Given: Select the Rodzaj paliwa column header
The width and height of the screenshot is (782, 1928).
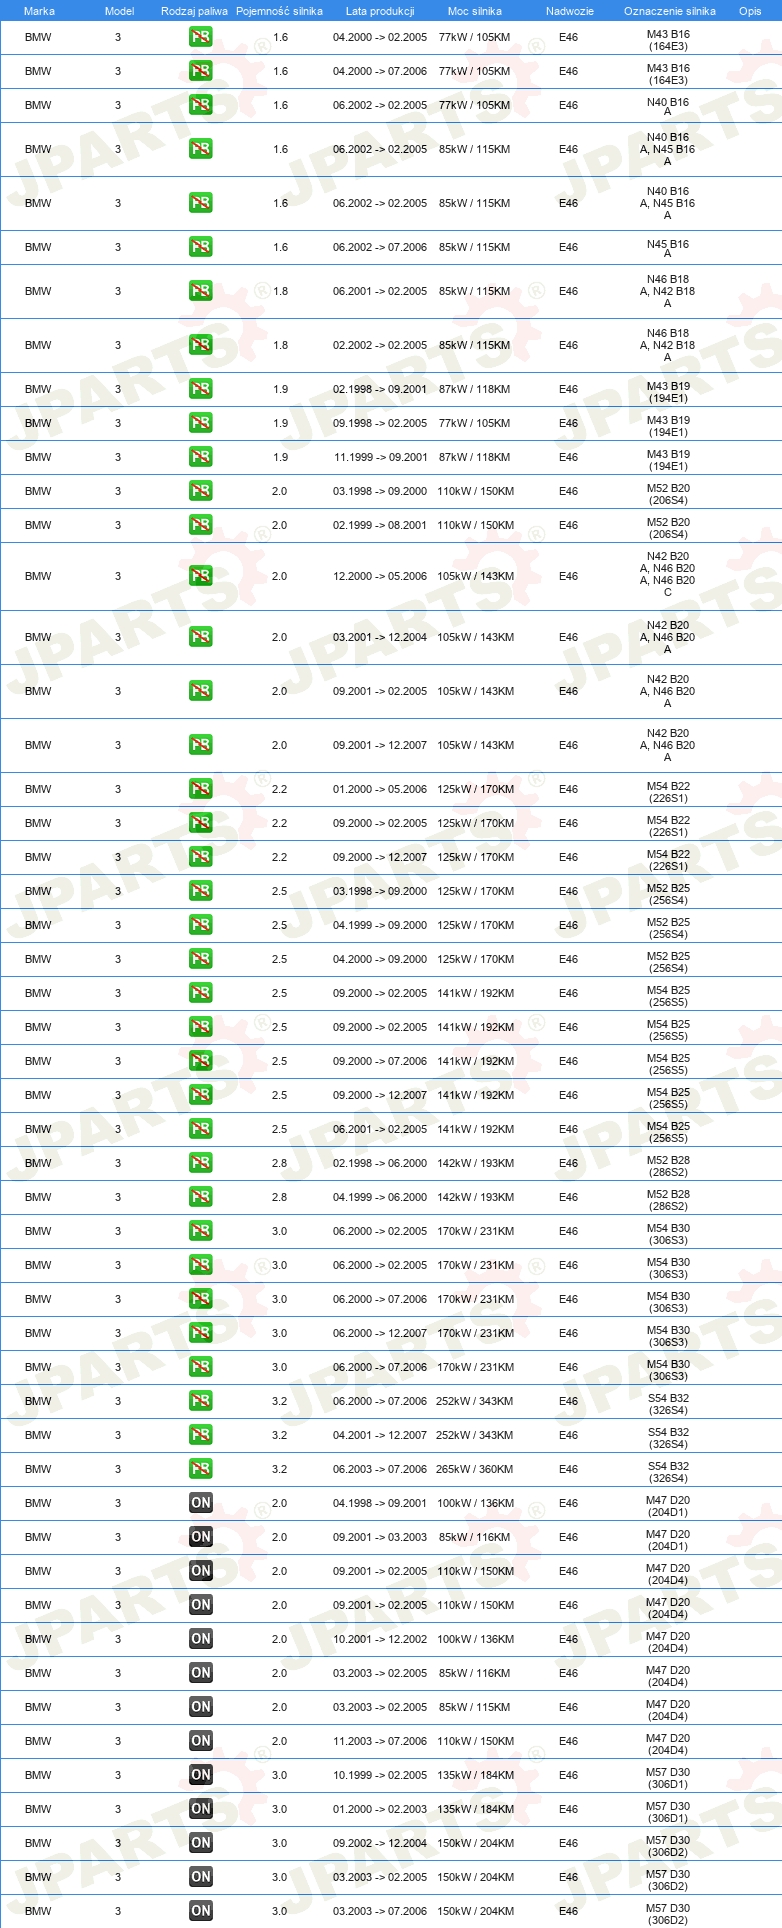Looking at the screenshot, I should tap(194, 11).
